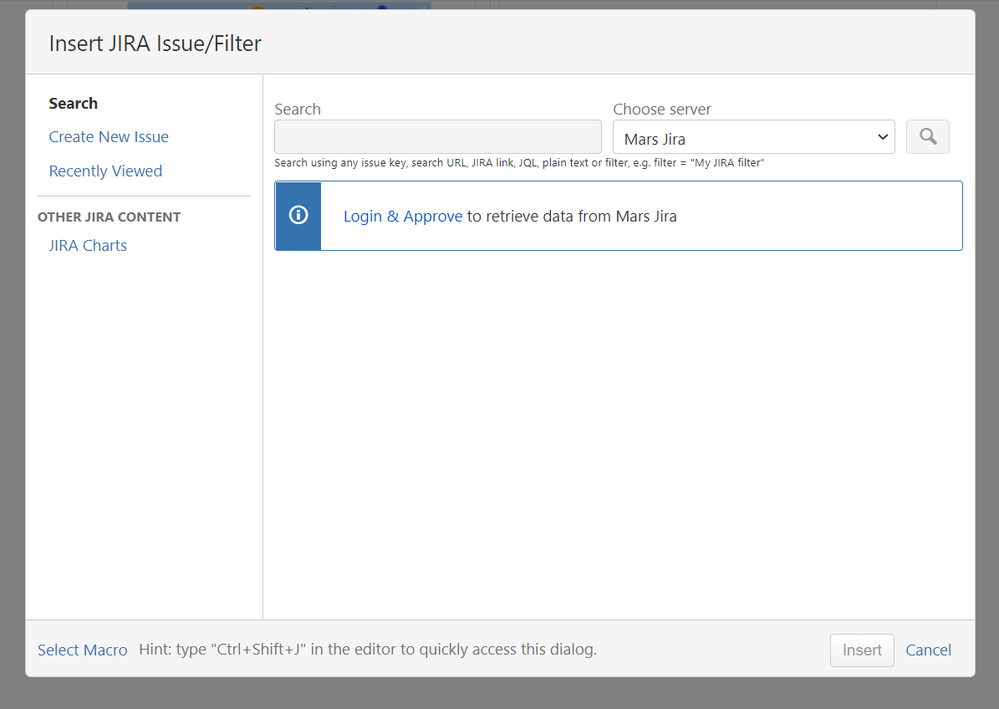Click the magnifying glass search button
The image size is (999, 709).
point(928,137)
